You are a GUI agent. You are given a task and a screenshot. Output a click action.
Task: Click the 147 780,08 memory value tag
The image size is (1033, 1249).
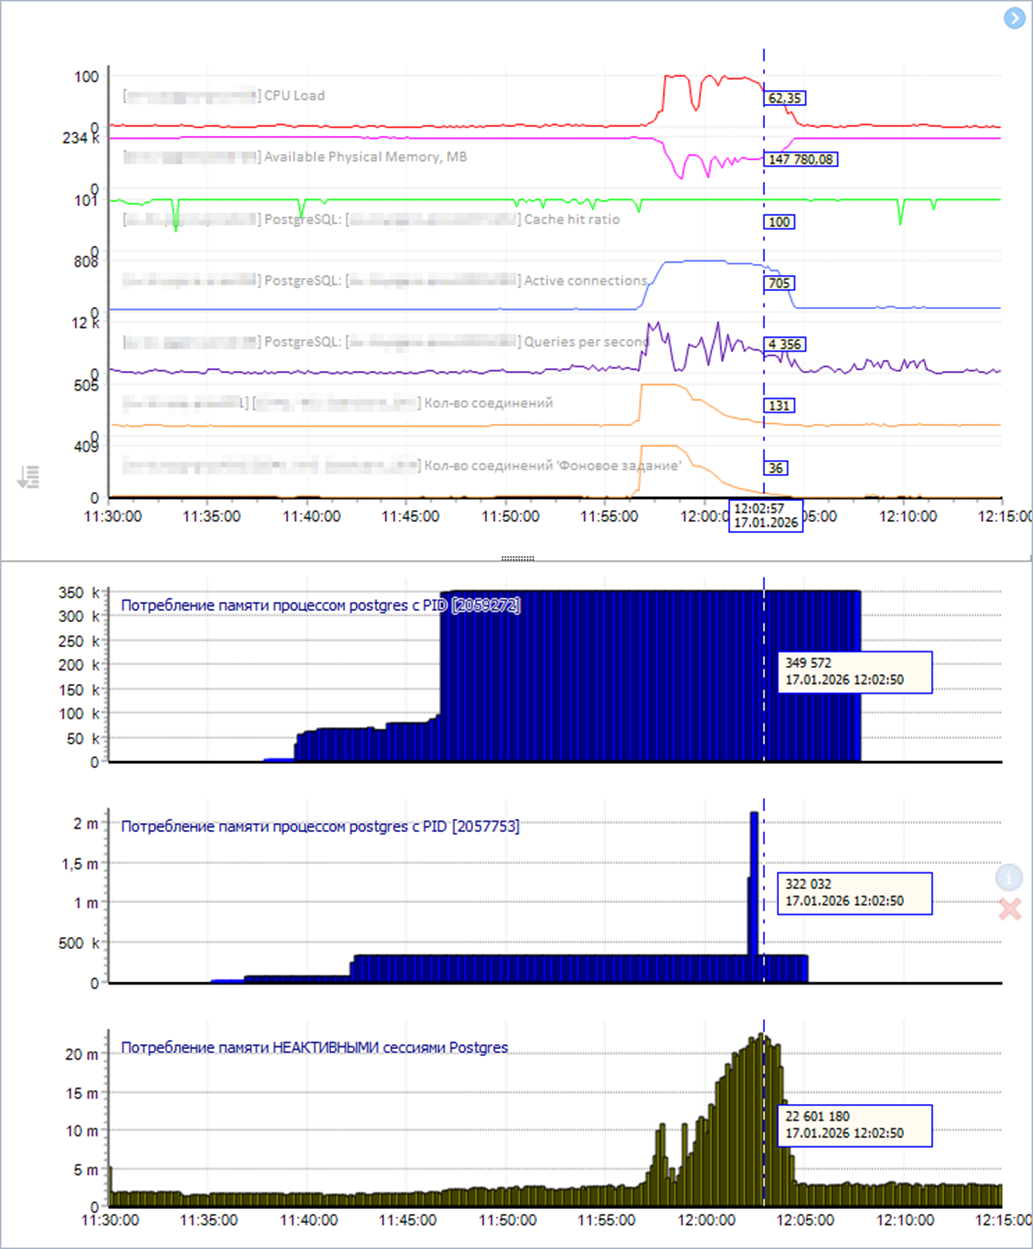pos(801,159)
